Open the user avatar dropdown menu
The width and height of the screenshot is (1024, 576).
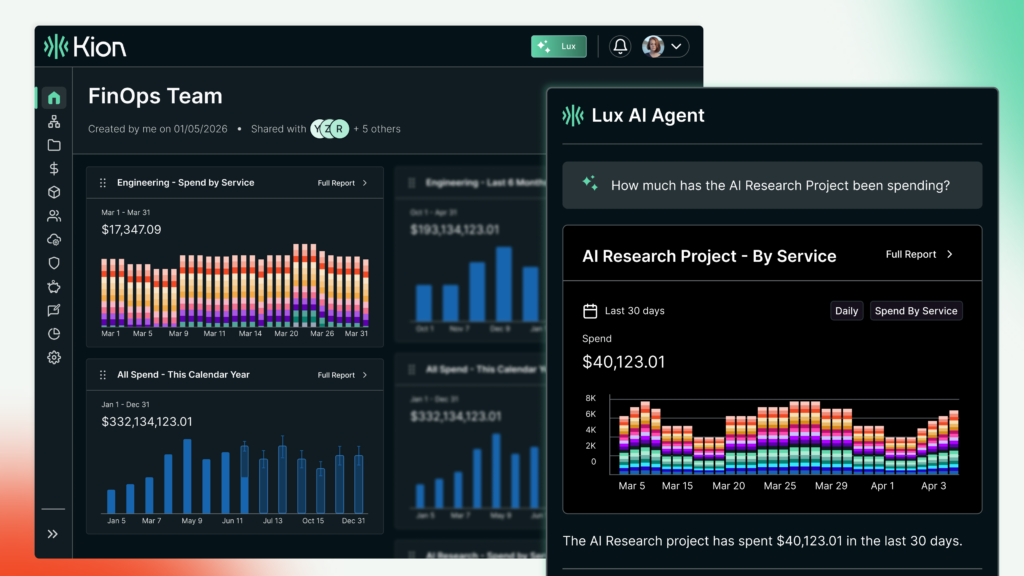tap(665, 46)
